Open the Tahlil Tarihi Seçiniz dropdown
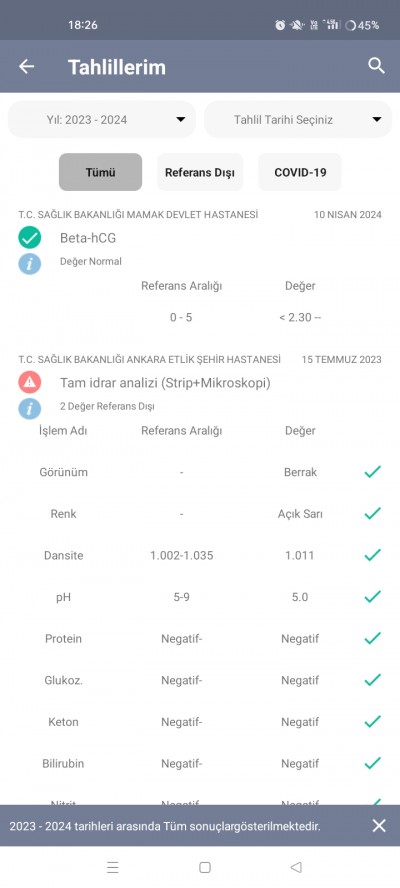 298,119
